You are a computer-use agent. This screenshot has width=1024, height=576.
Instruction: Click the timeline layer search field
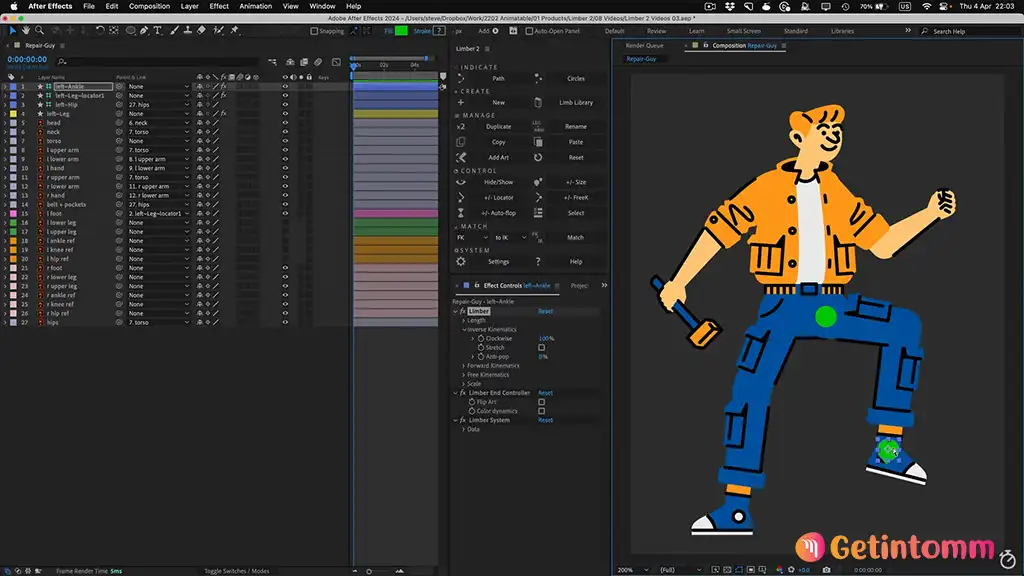(157, 61)
